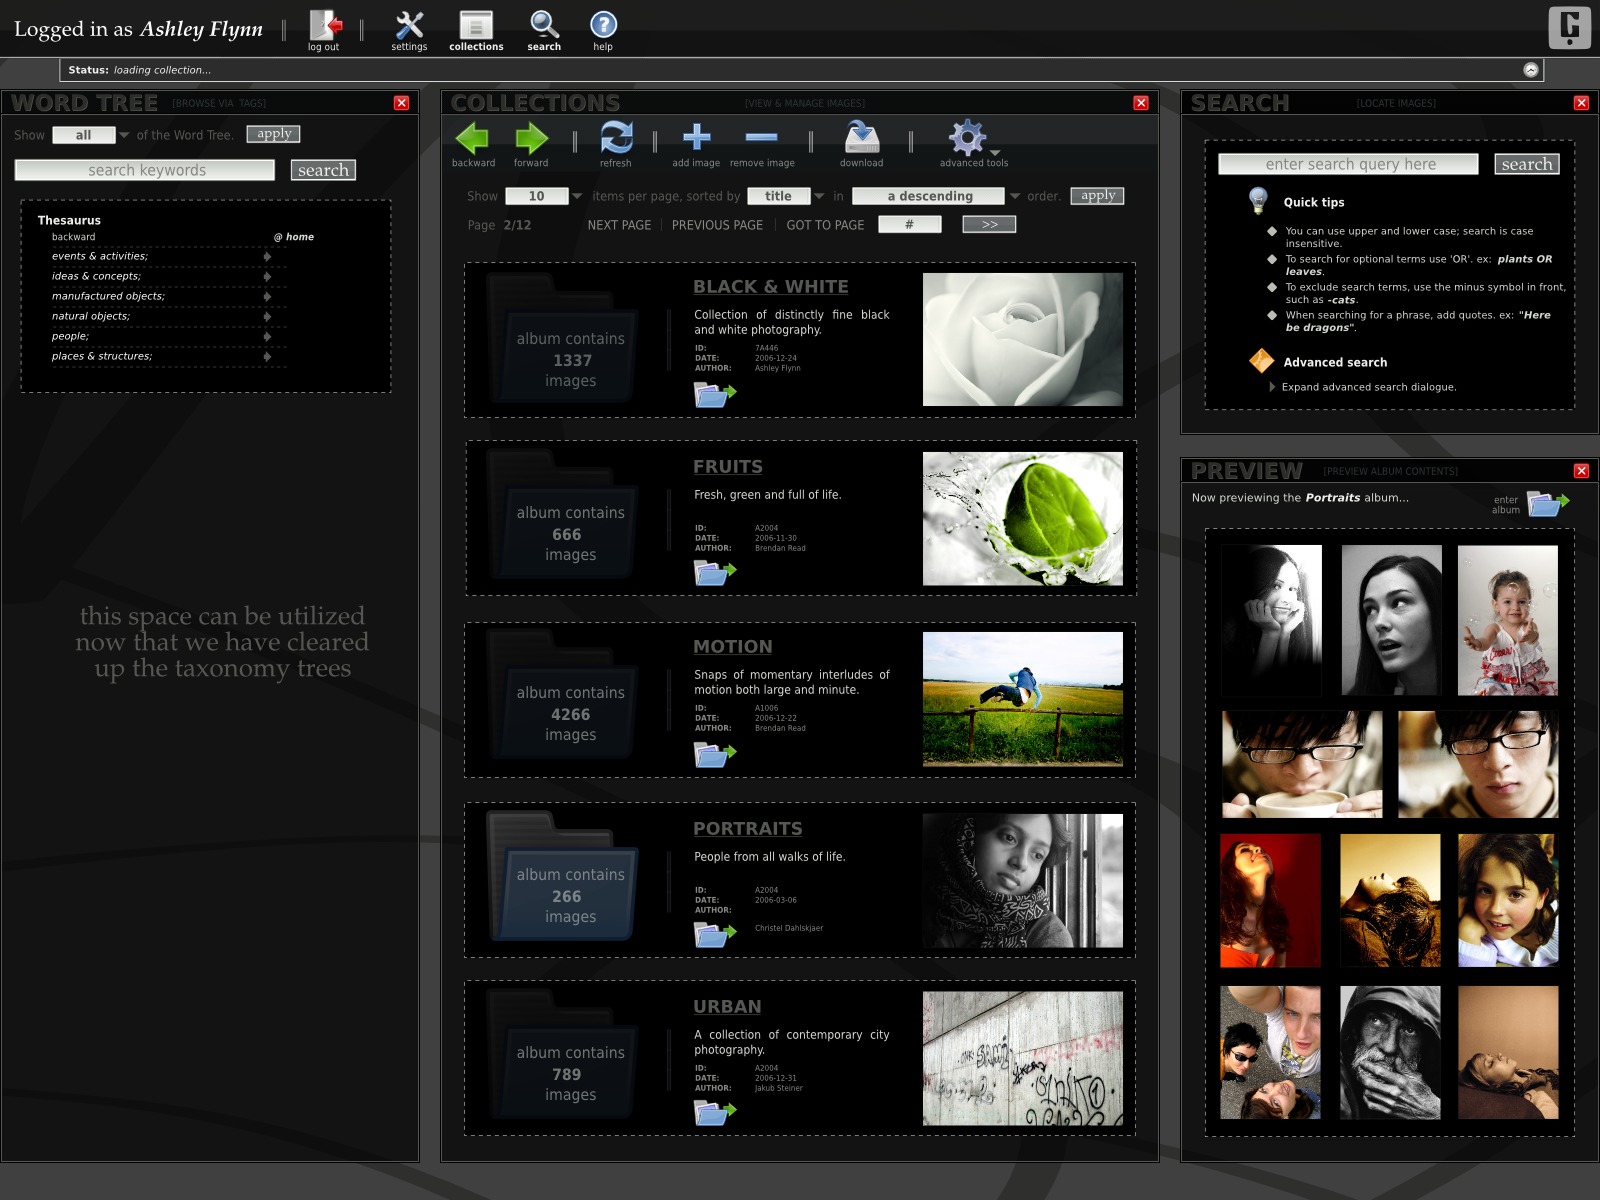Open settings tools icon
The height and width of the screenshot is (1200, 1600).
point(409,25)
